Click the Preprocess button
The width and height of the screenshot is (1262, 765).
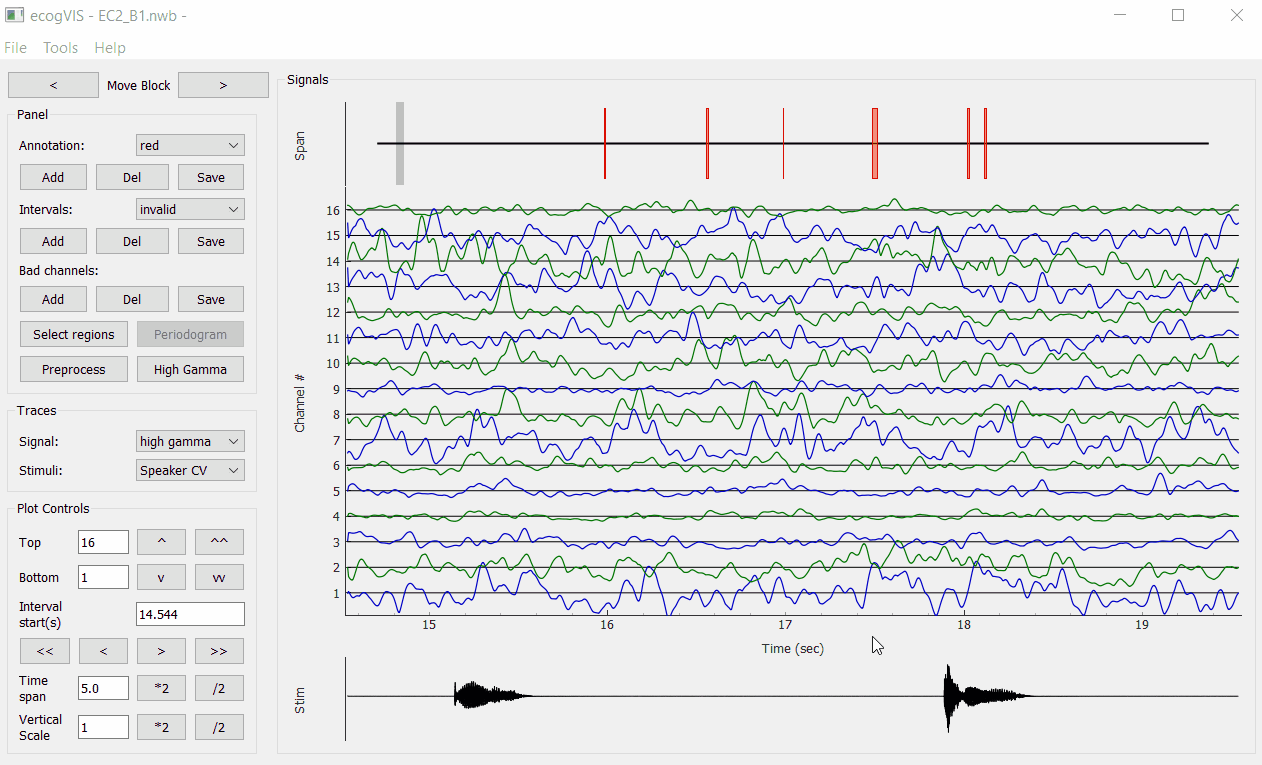pyautogui.click(x=74, y=369)
